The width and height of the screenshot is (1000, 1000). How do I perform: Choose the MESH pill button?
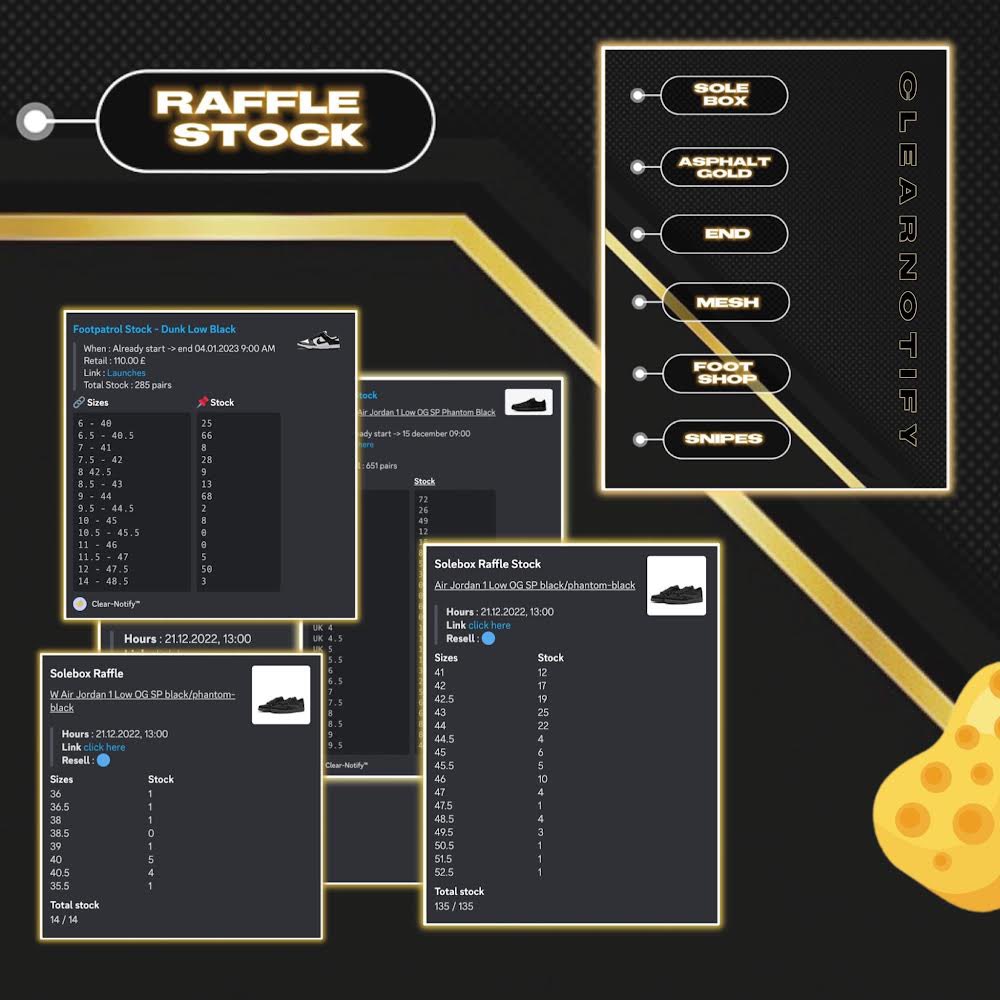coord(726,302)
